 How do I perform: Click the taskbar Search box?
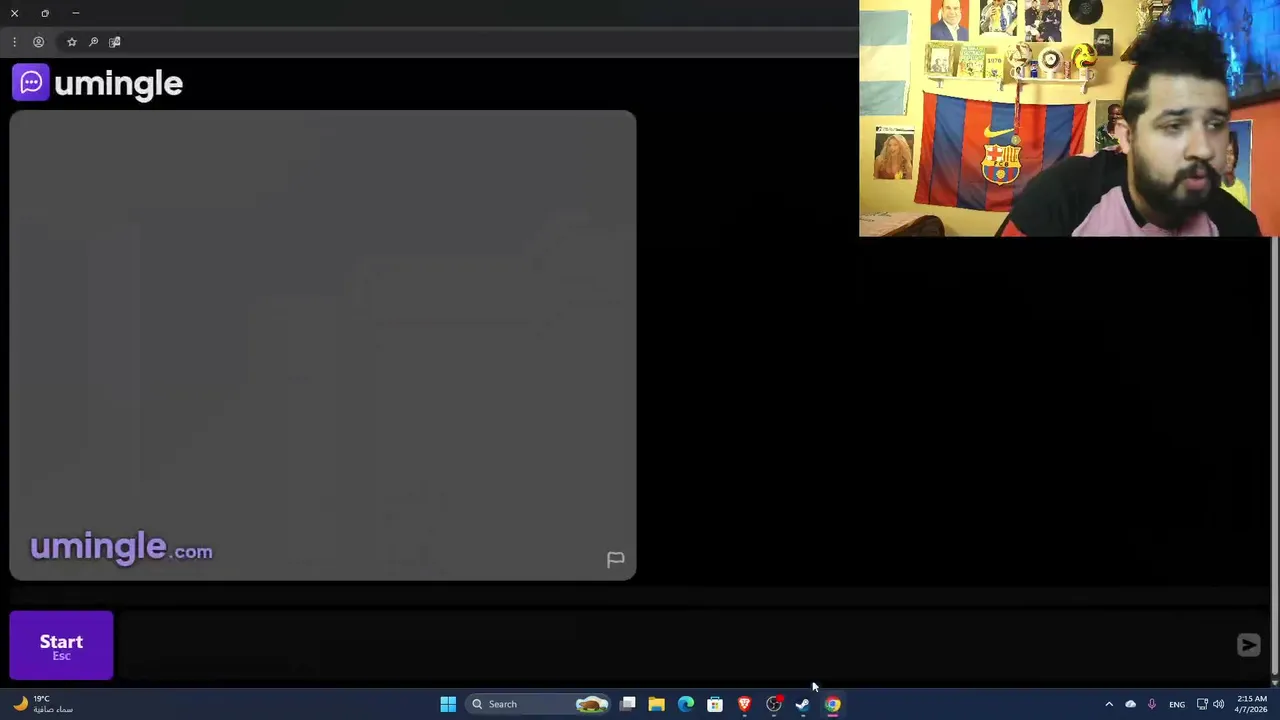[x=538, y=704]
